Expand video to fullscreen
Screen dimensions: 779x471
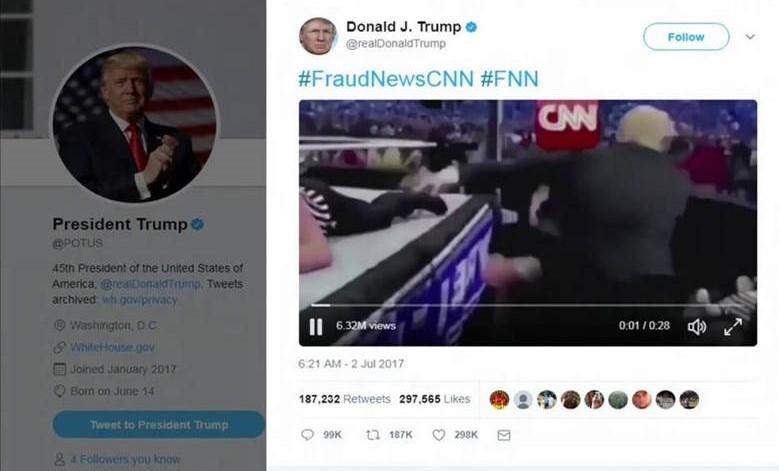point(733,326)
